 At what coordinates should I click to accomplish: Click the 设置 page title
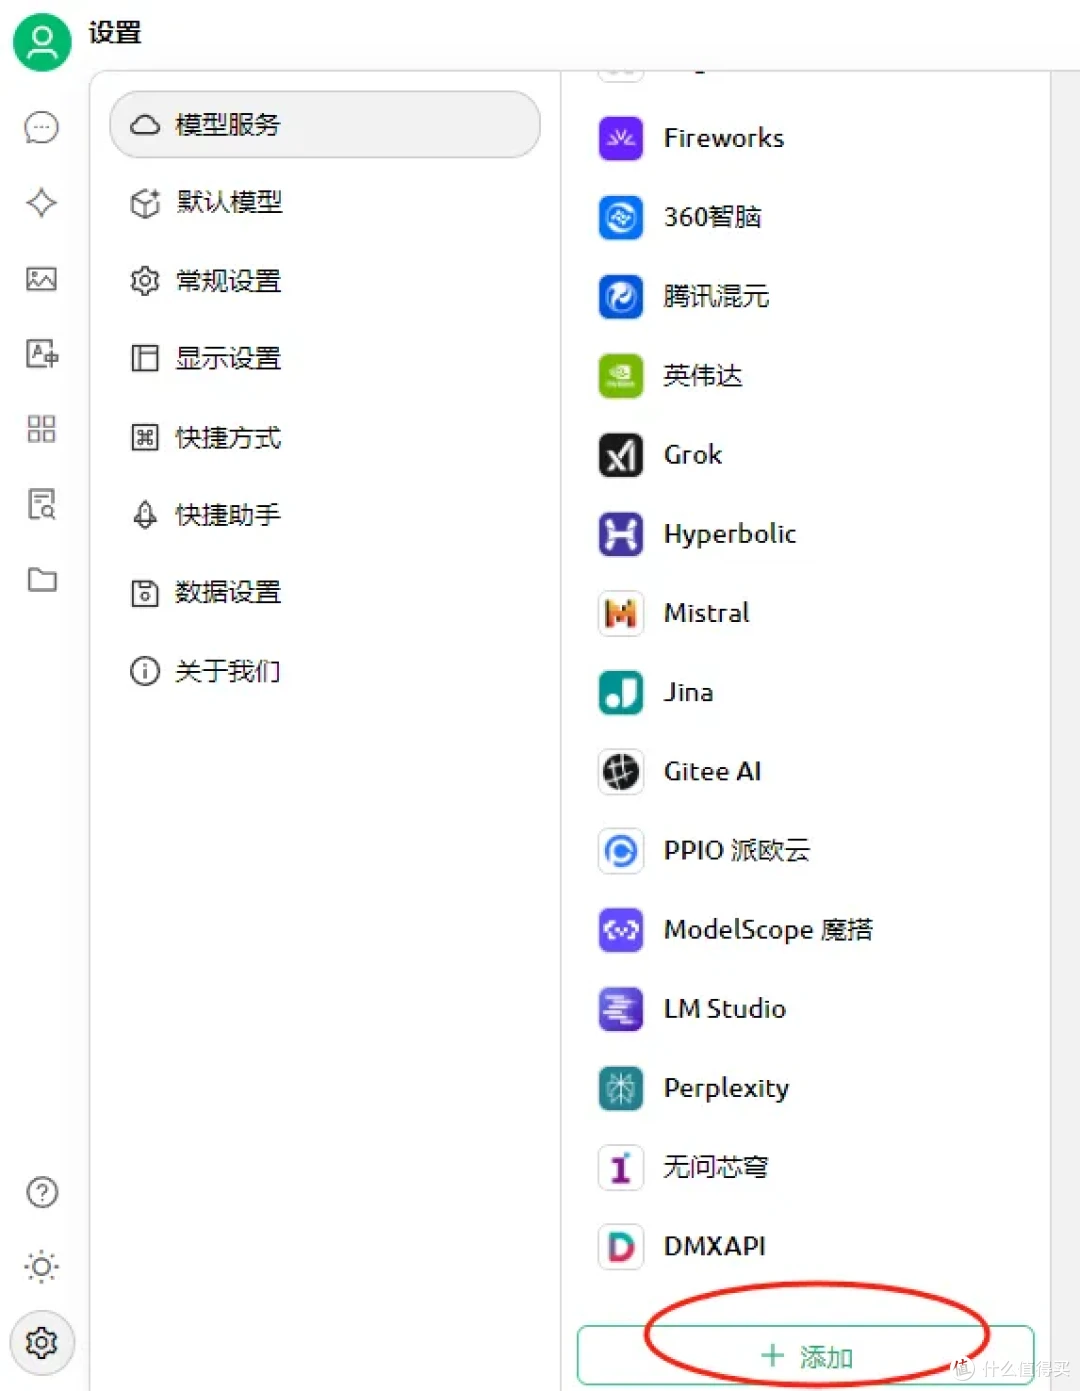pyautogui.click(x=115, y=33)
